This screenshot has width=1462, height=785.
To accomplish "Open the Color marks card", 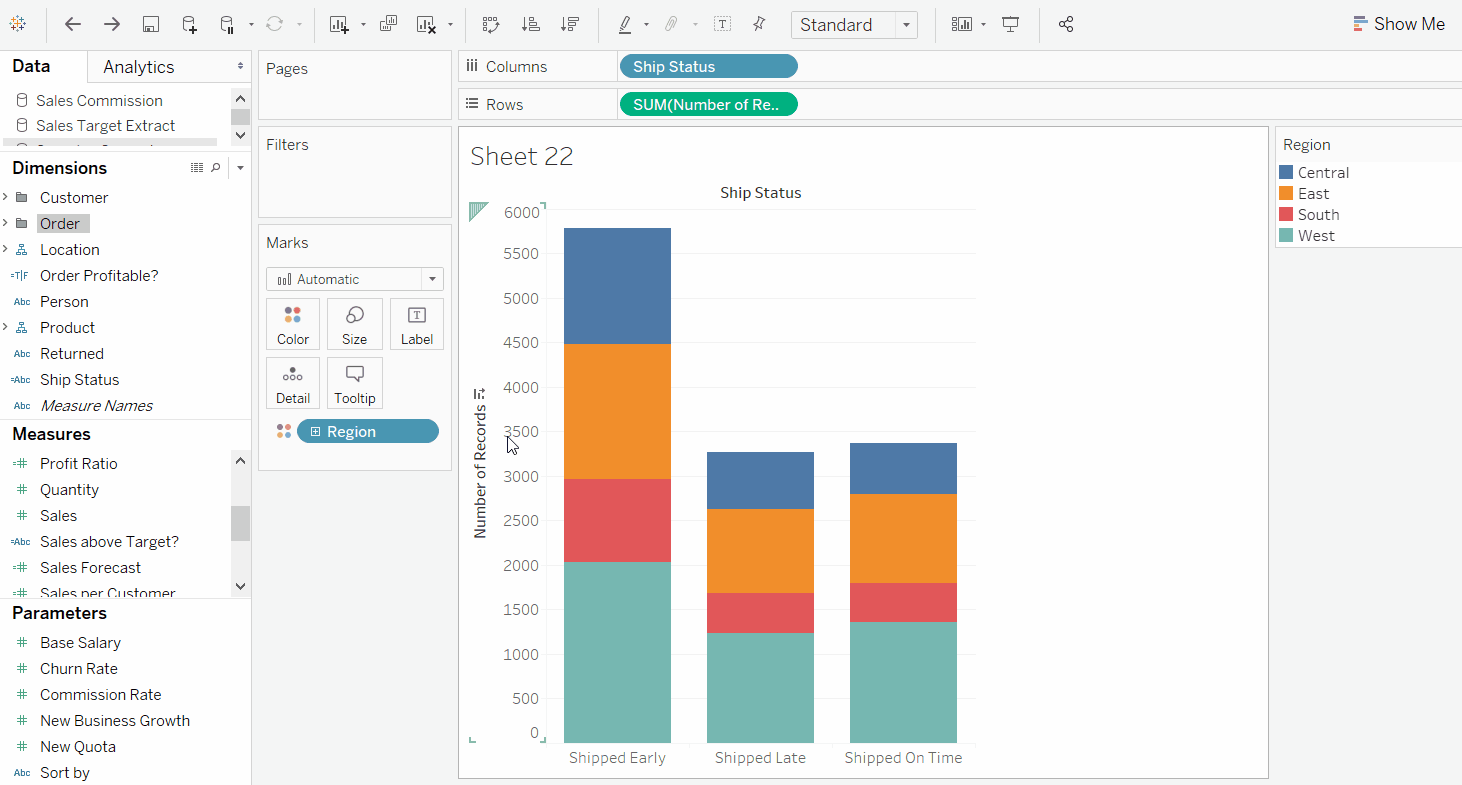I will point(293,324).
